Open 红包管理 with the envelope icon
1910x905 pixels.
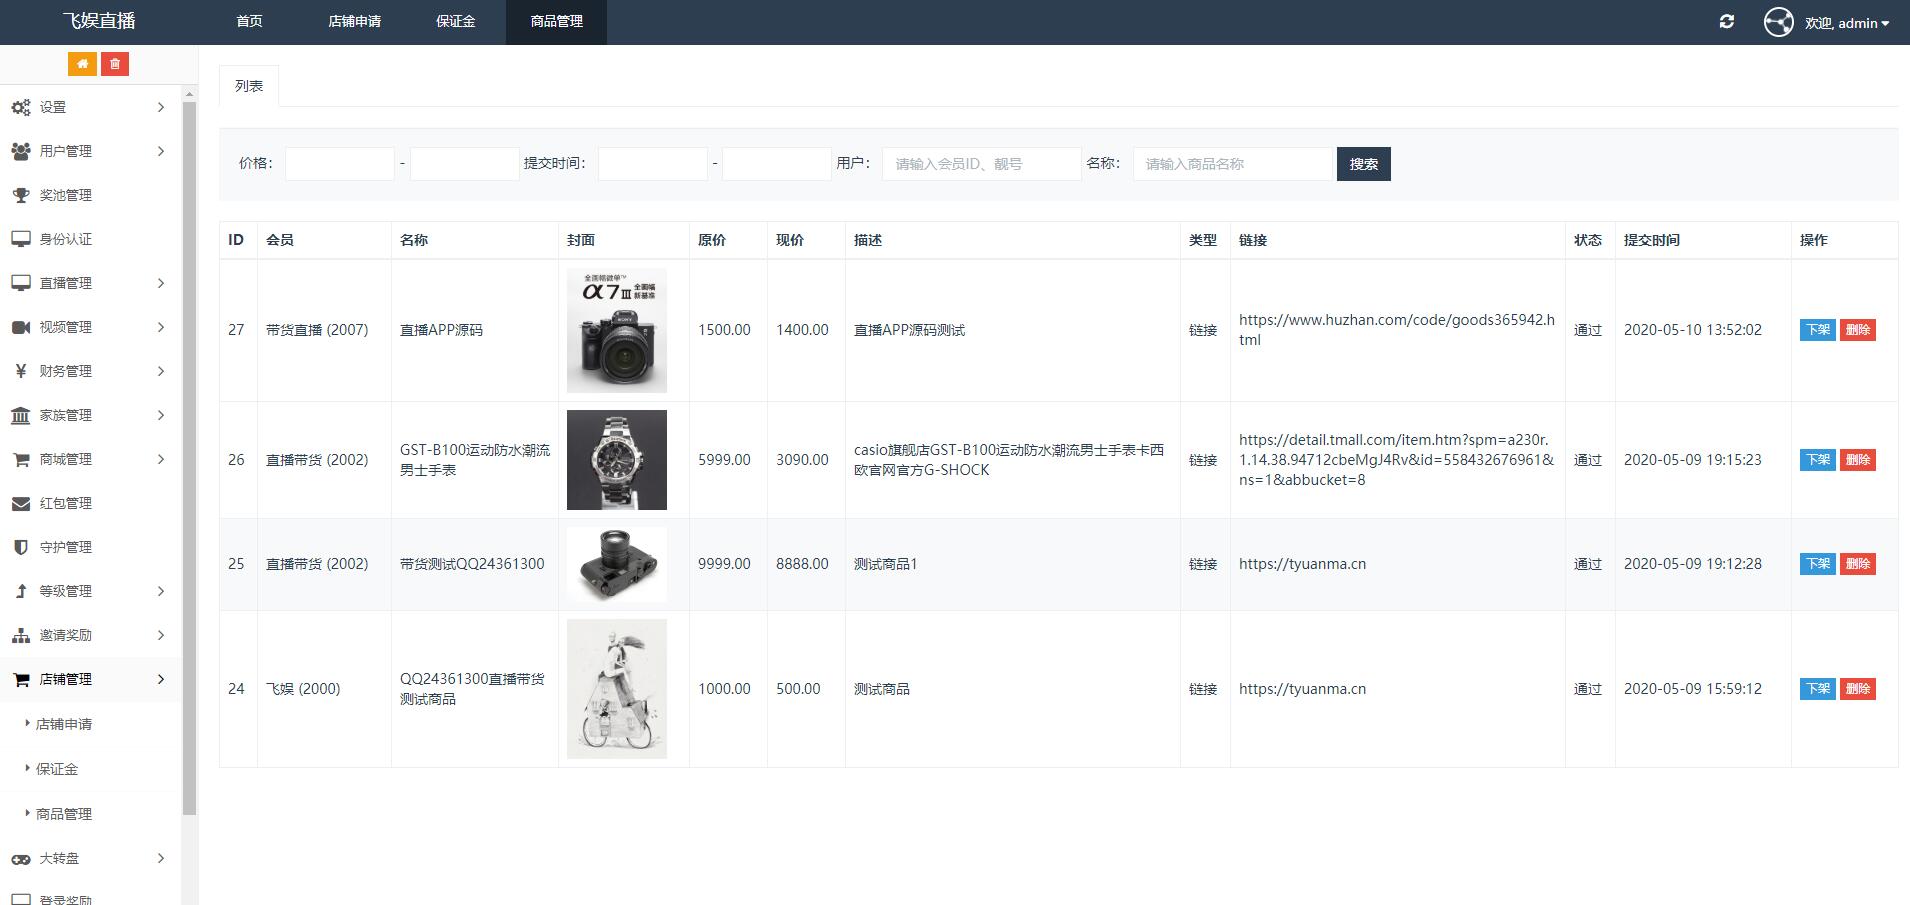pyautogui.click(x=66, y=503)
